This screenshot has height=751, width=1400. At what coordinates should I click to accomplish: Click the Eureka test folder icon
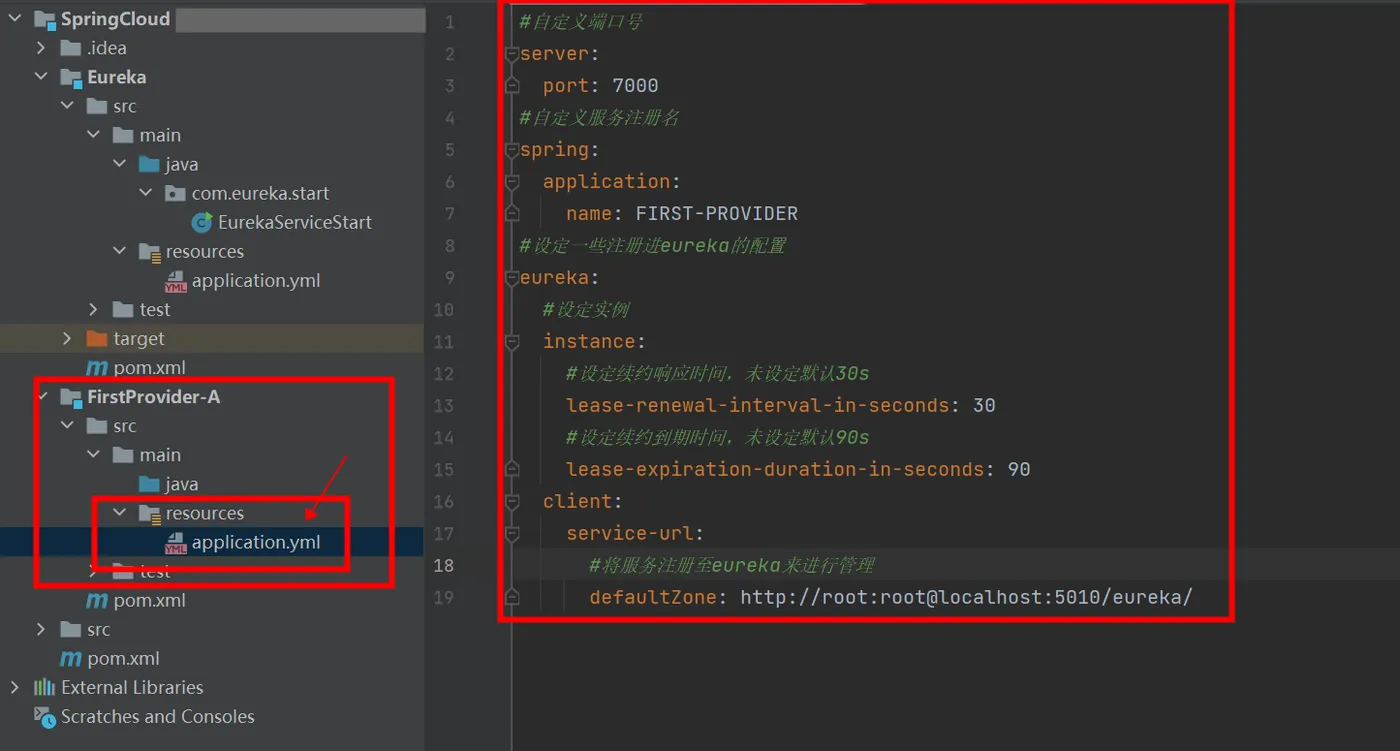pyautogui.click(x=123, y=310)
